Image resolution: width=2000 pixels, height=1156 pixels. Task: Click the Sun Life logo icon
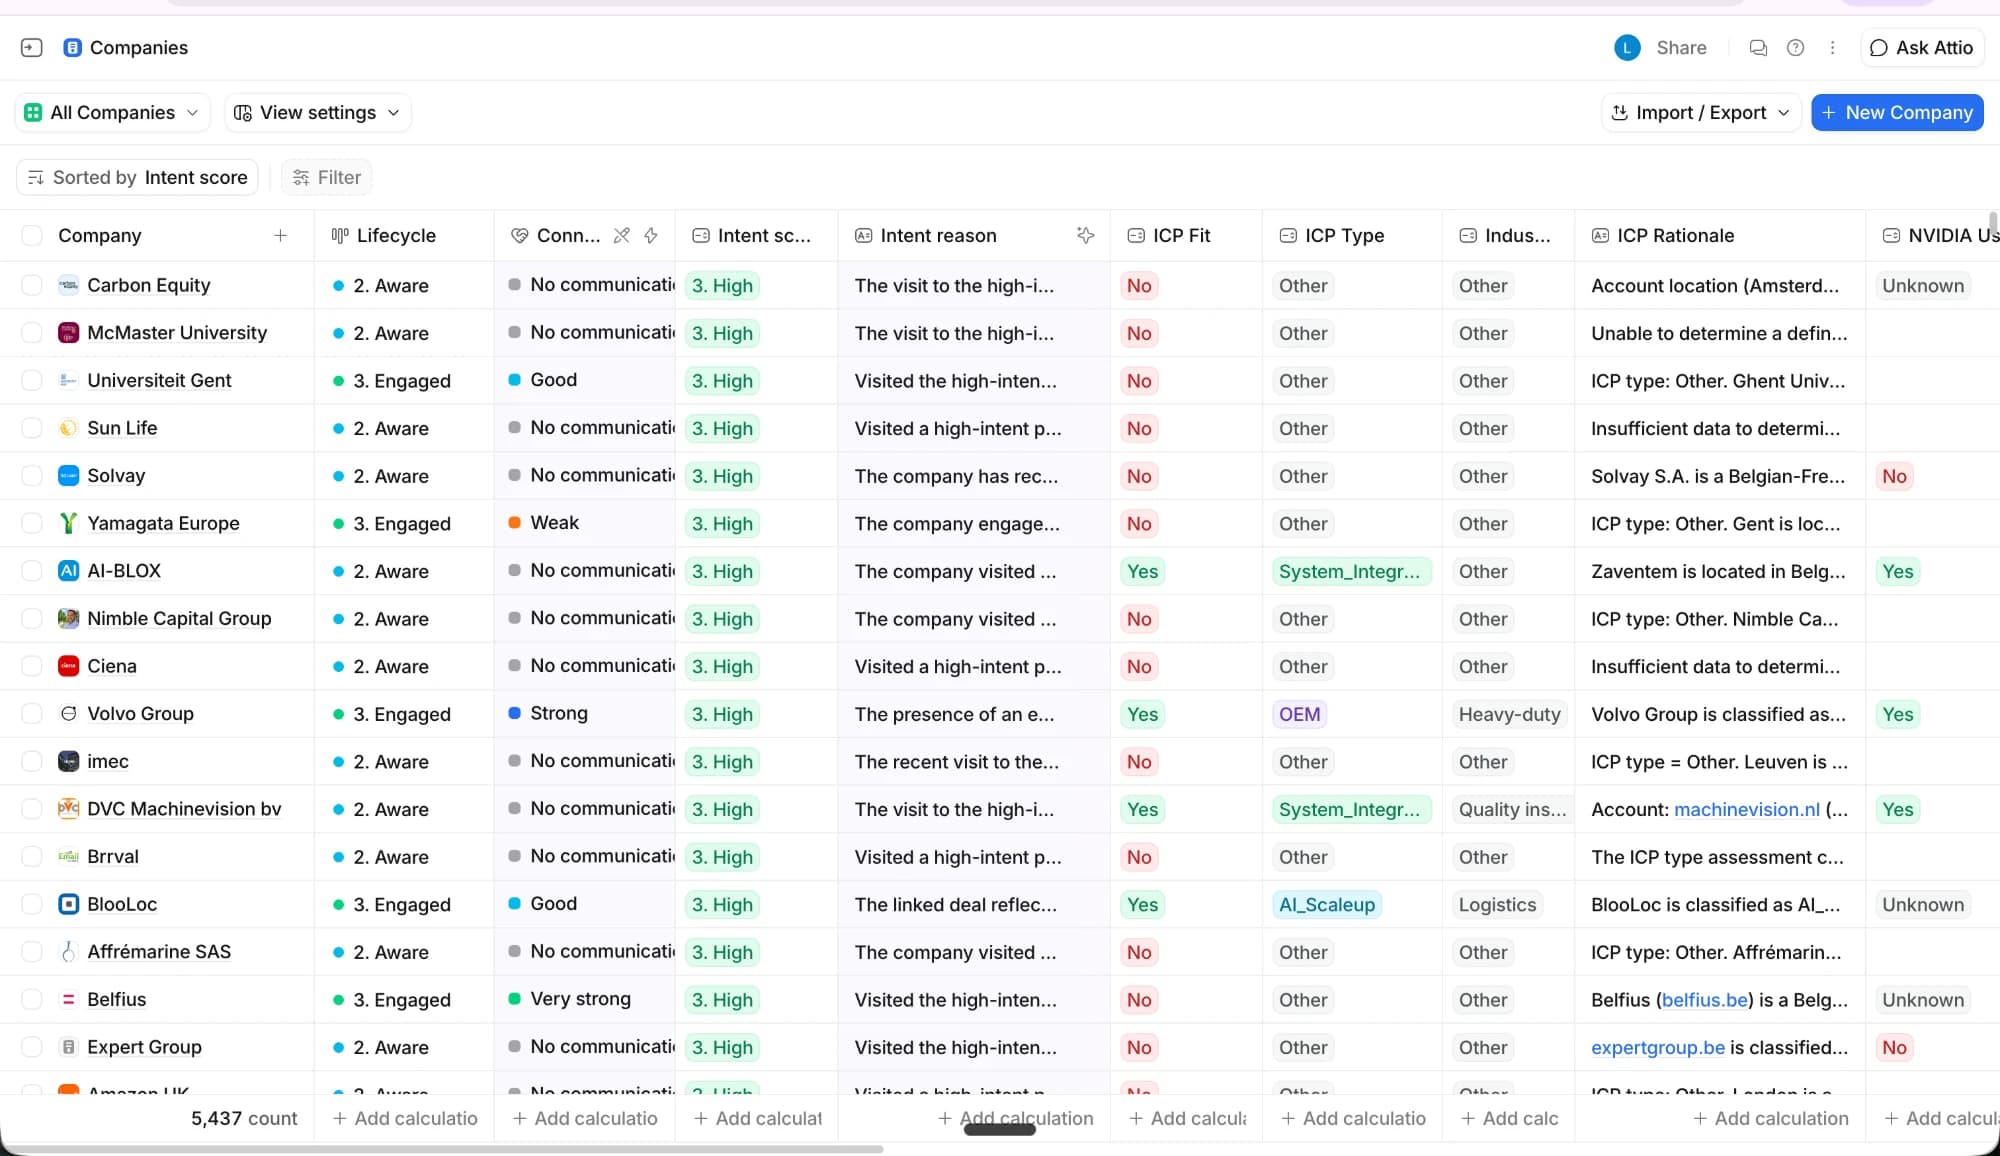68,428
